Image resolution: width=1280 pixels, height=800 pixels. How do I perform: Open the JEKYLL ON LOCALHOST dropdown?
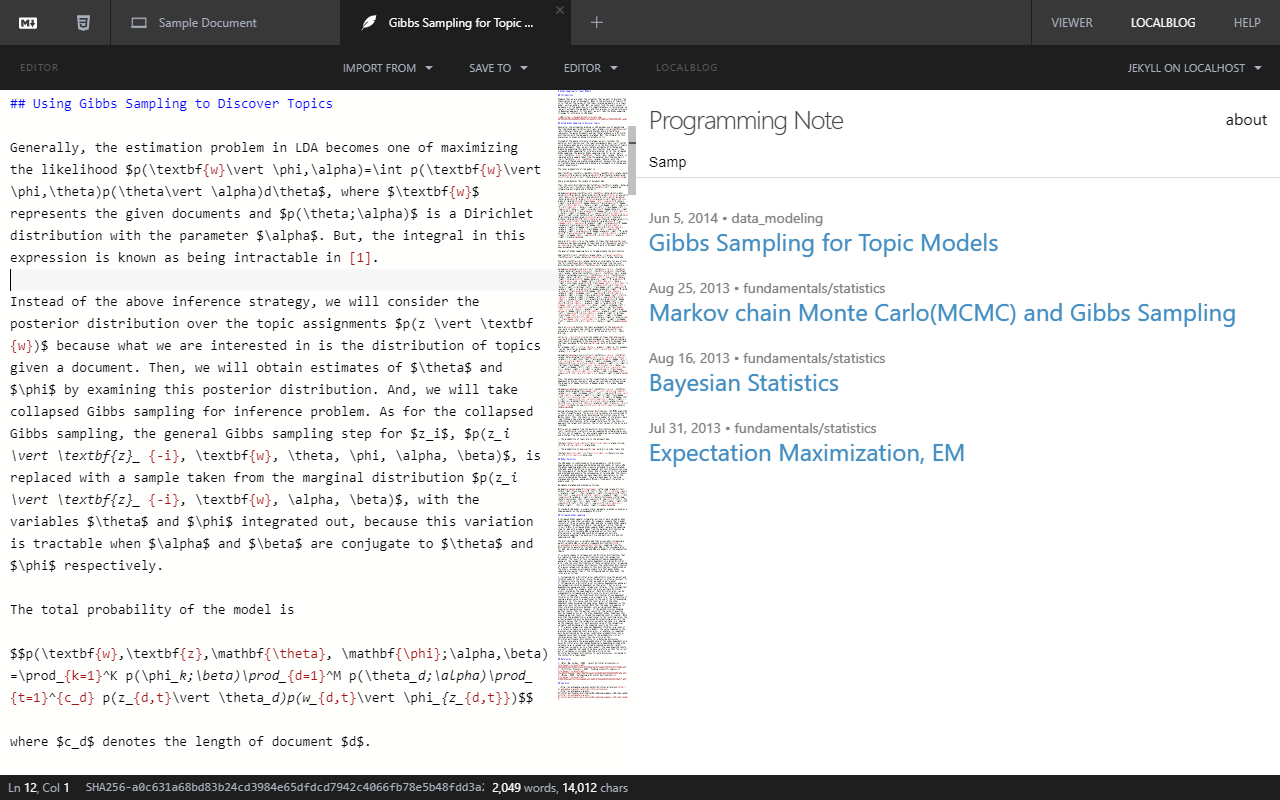pos(1194,68)
